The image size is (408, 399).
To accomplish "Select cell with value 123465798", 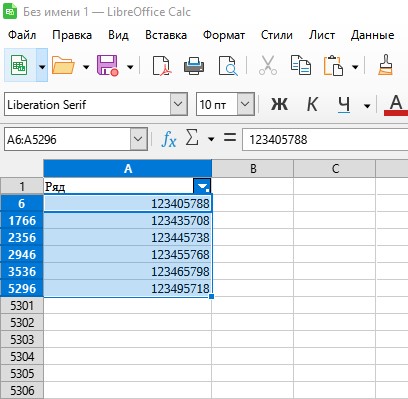I will tap(128, 271).
